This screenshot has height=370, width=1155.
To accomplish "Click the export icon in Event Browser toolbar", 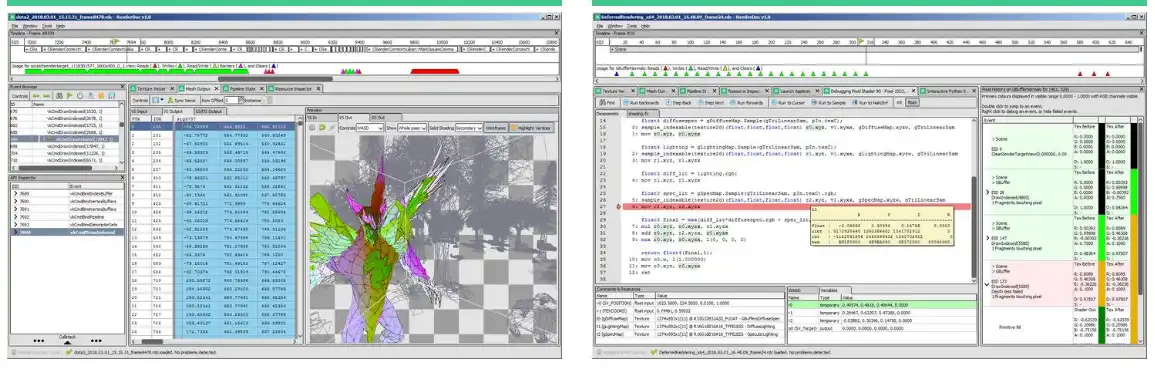I will (x=91, y=96).
